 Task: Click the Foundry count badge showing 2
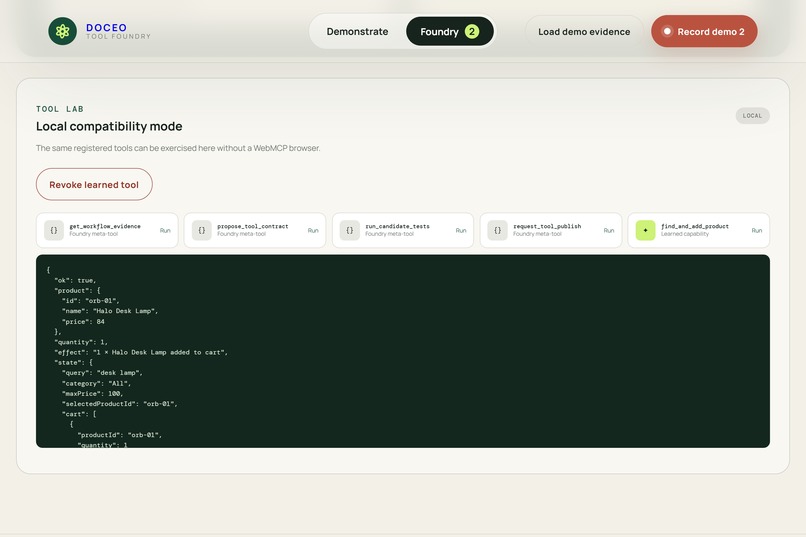pyautogui.click(x=472, y=31)
